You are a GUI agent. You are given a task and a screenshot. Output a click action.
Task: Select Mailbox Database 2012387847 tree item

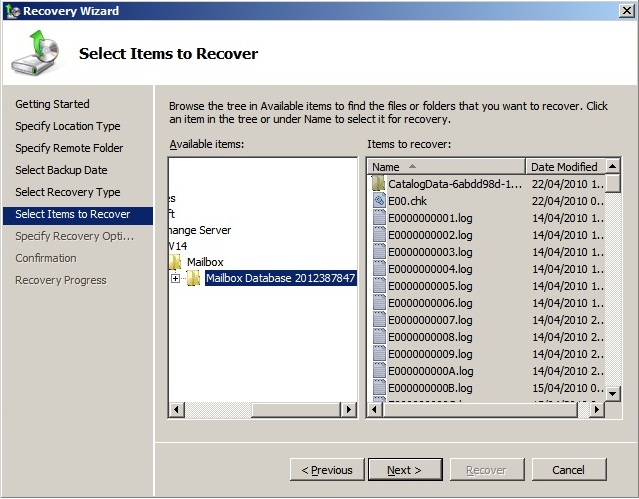[280, 278]
